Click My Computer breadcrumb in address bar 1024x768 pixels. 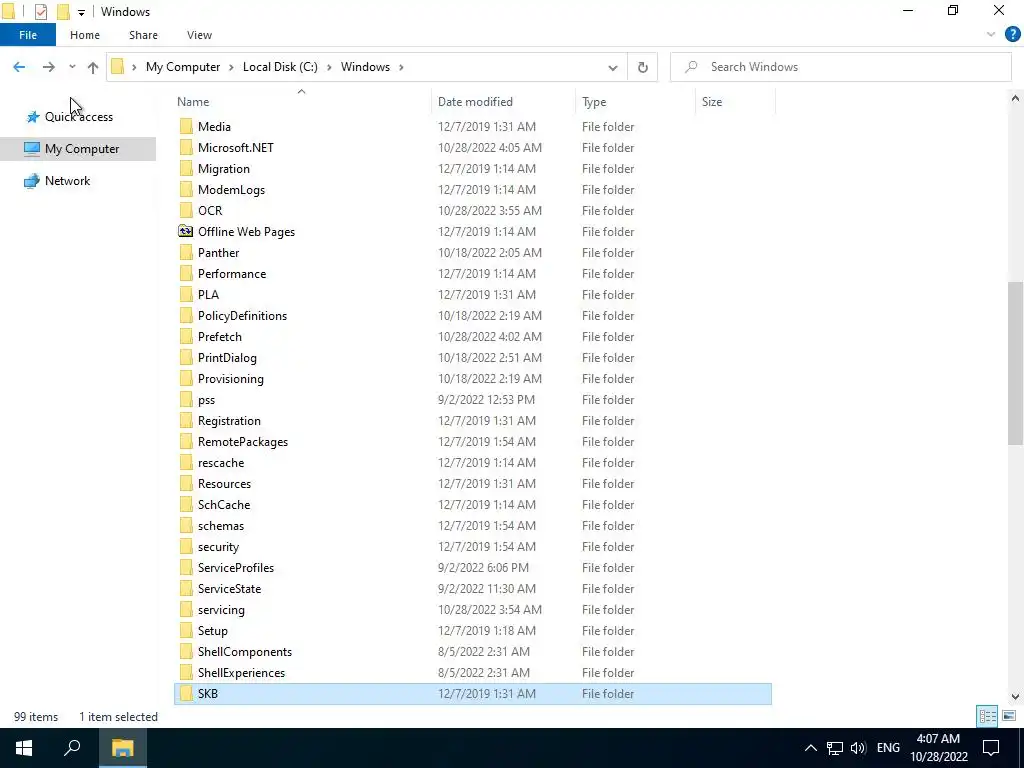tap(183, 67)
